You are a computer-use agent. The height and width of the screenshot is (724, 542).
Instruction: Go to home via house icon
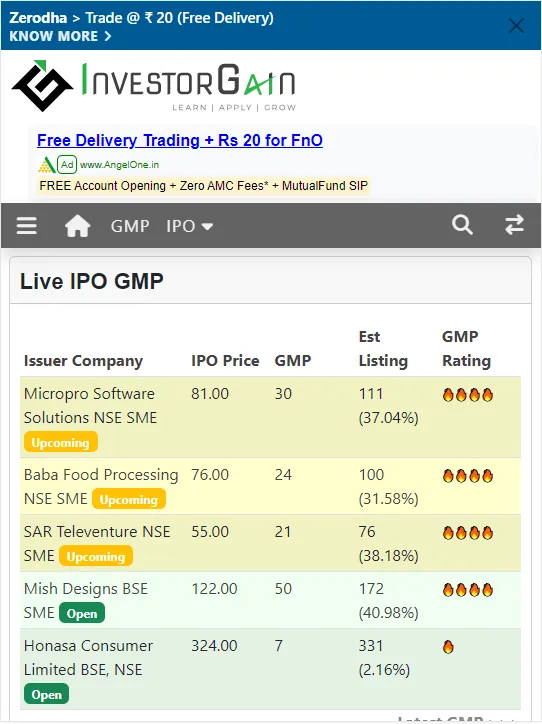[x=78, y=226]
